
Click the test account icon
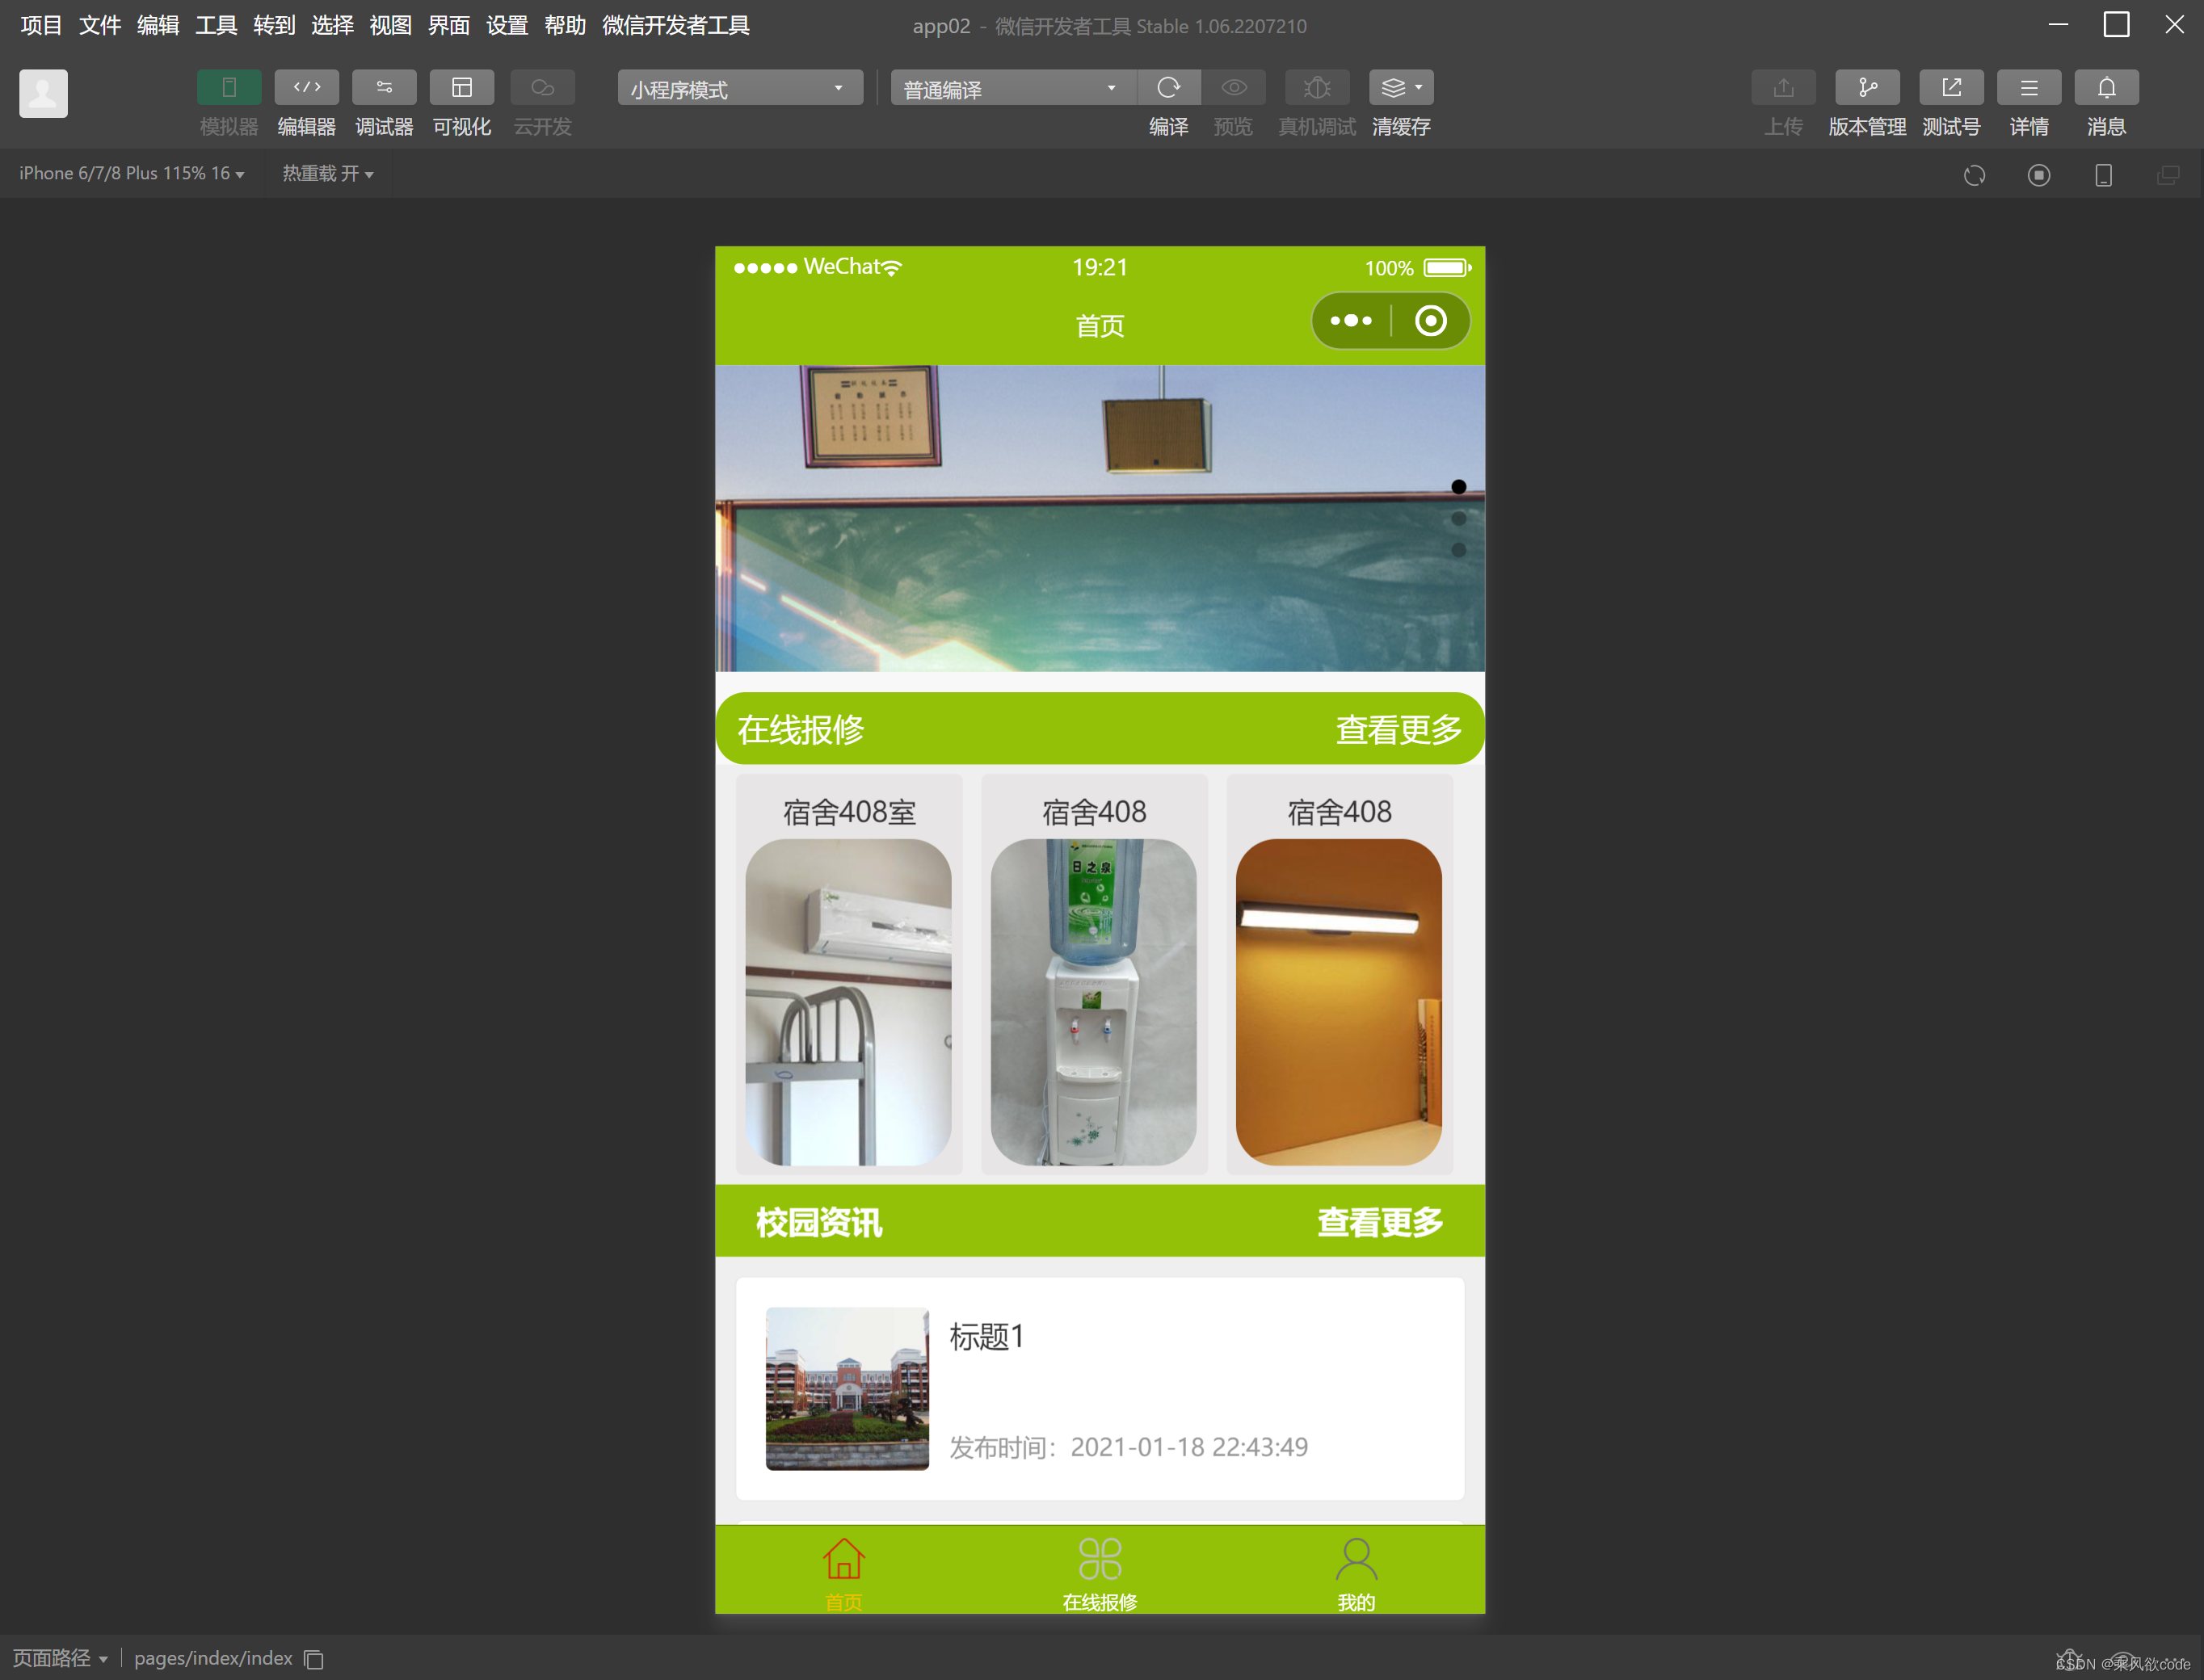[x=1950, y=88]
